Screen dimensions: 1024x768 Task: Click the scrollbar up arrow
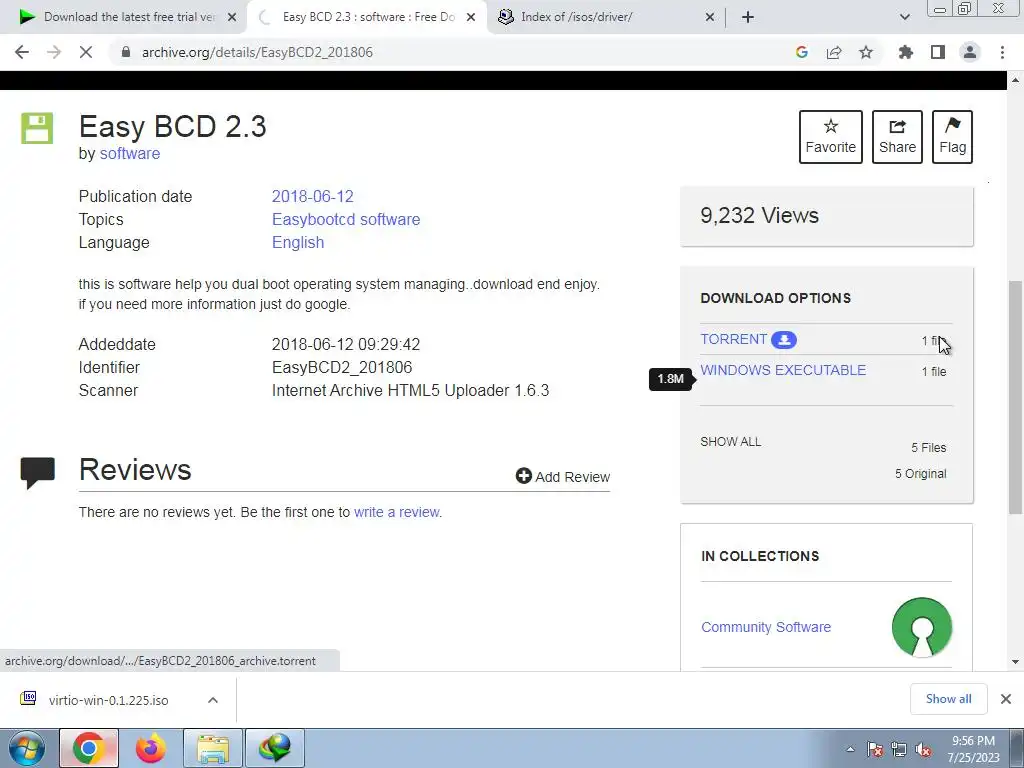[1015, 80]
